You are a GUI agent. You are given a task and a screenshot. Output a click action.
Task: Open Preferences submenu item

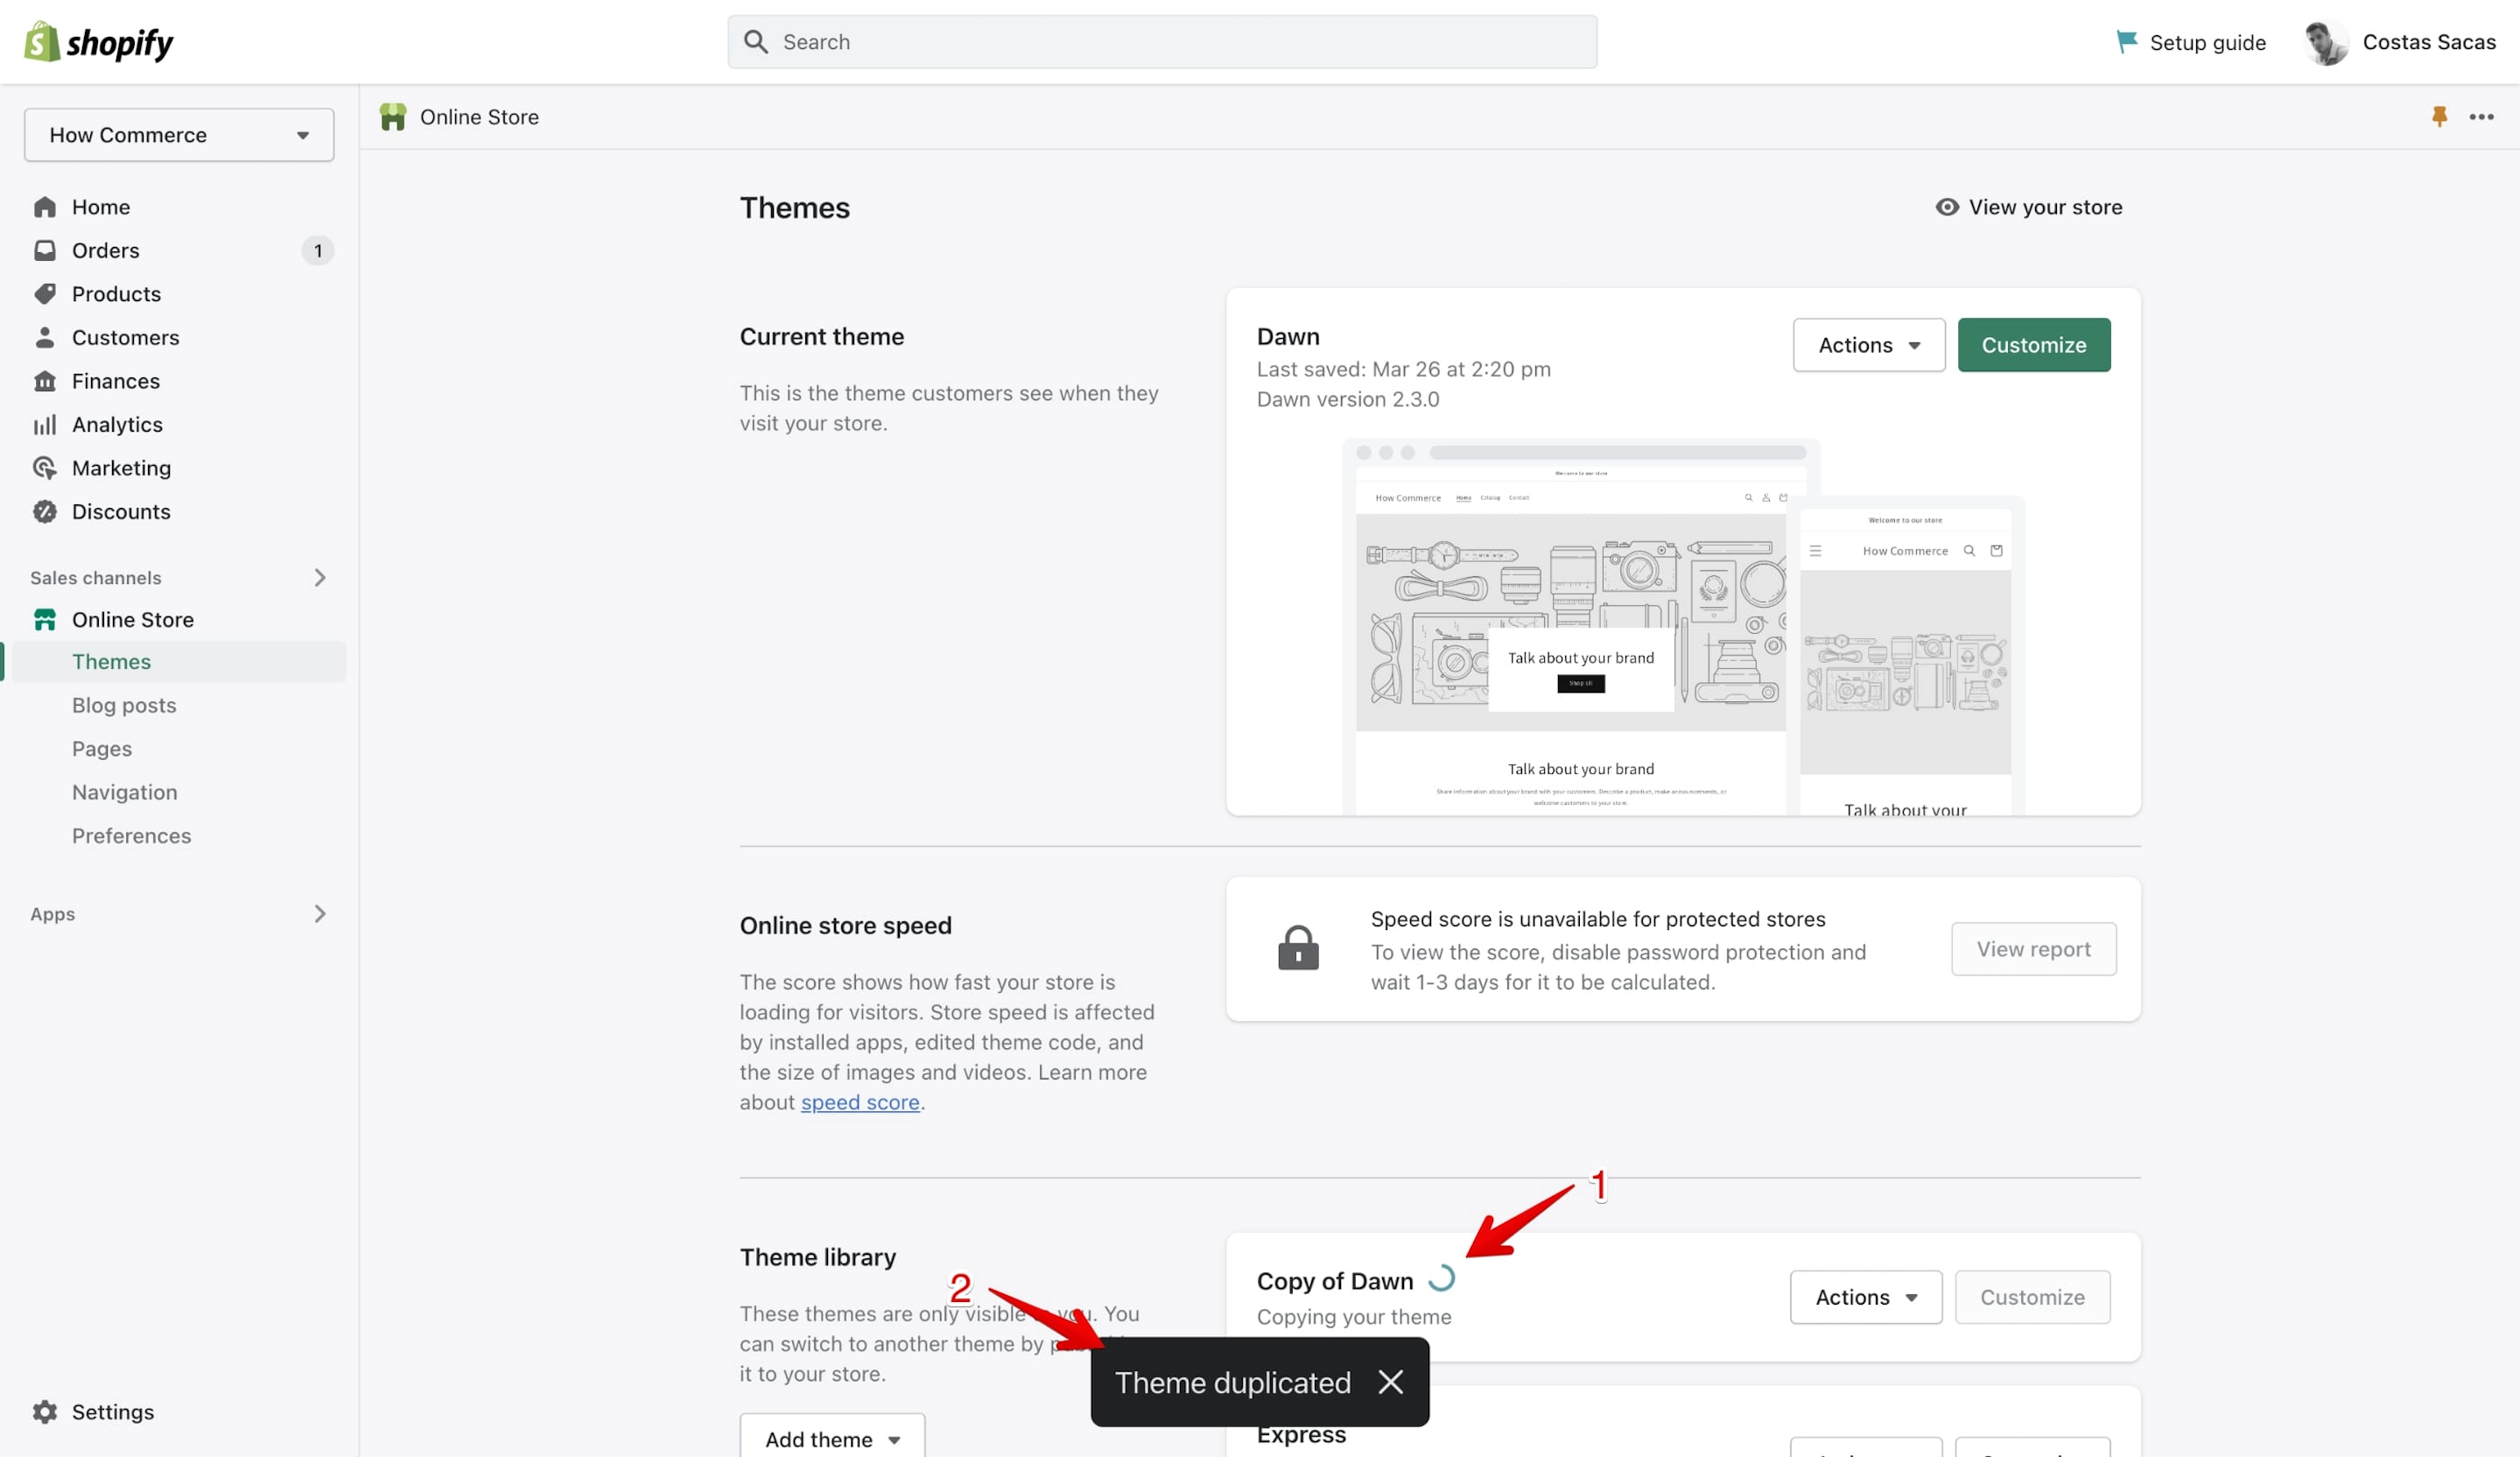pos(131,836)
